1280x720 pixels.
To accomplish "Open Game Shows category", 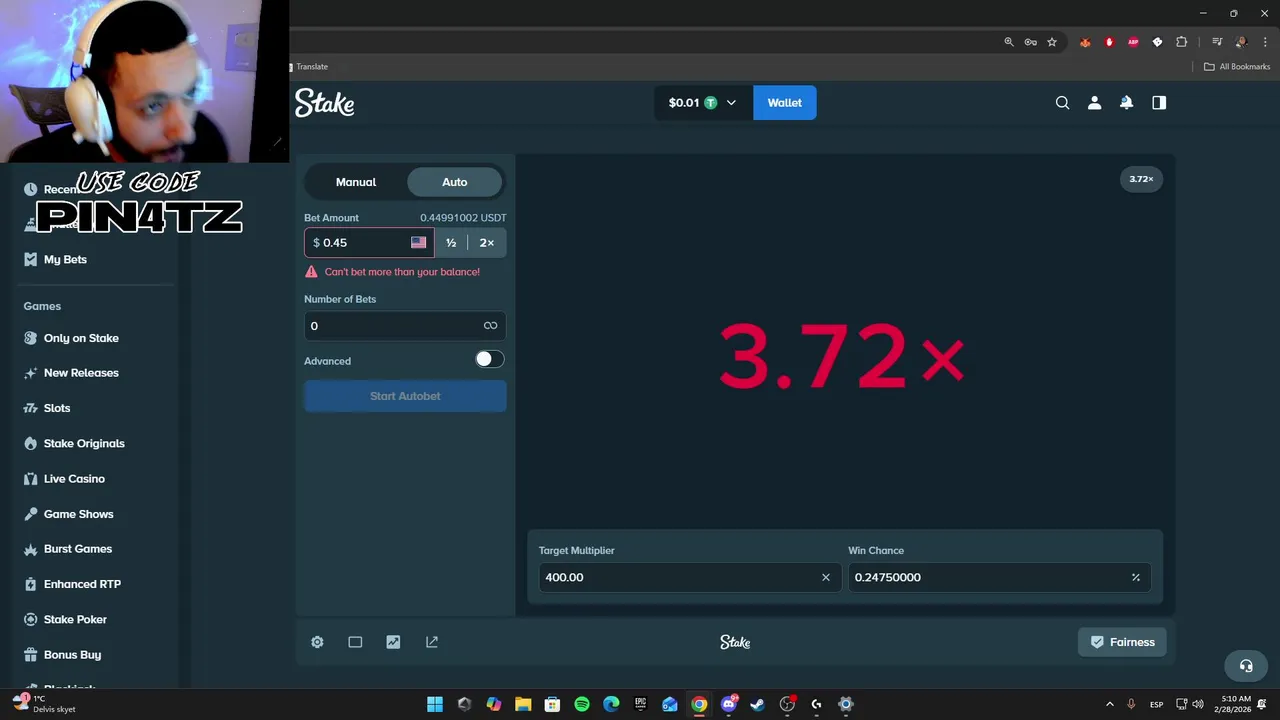I will [78, 514].
